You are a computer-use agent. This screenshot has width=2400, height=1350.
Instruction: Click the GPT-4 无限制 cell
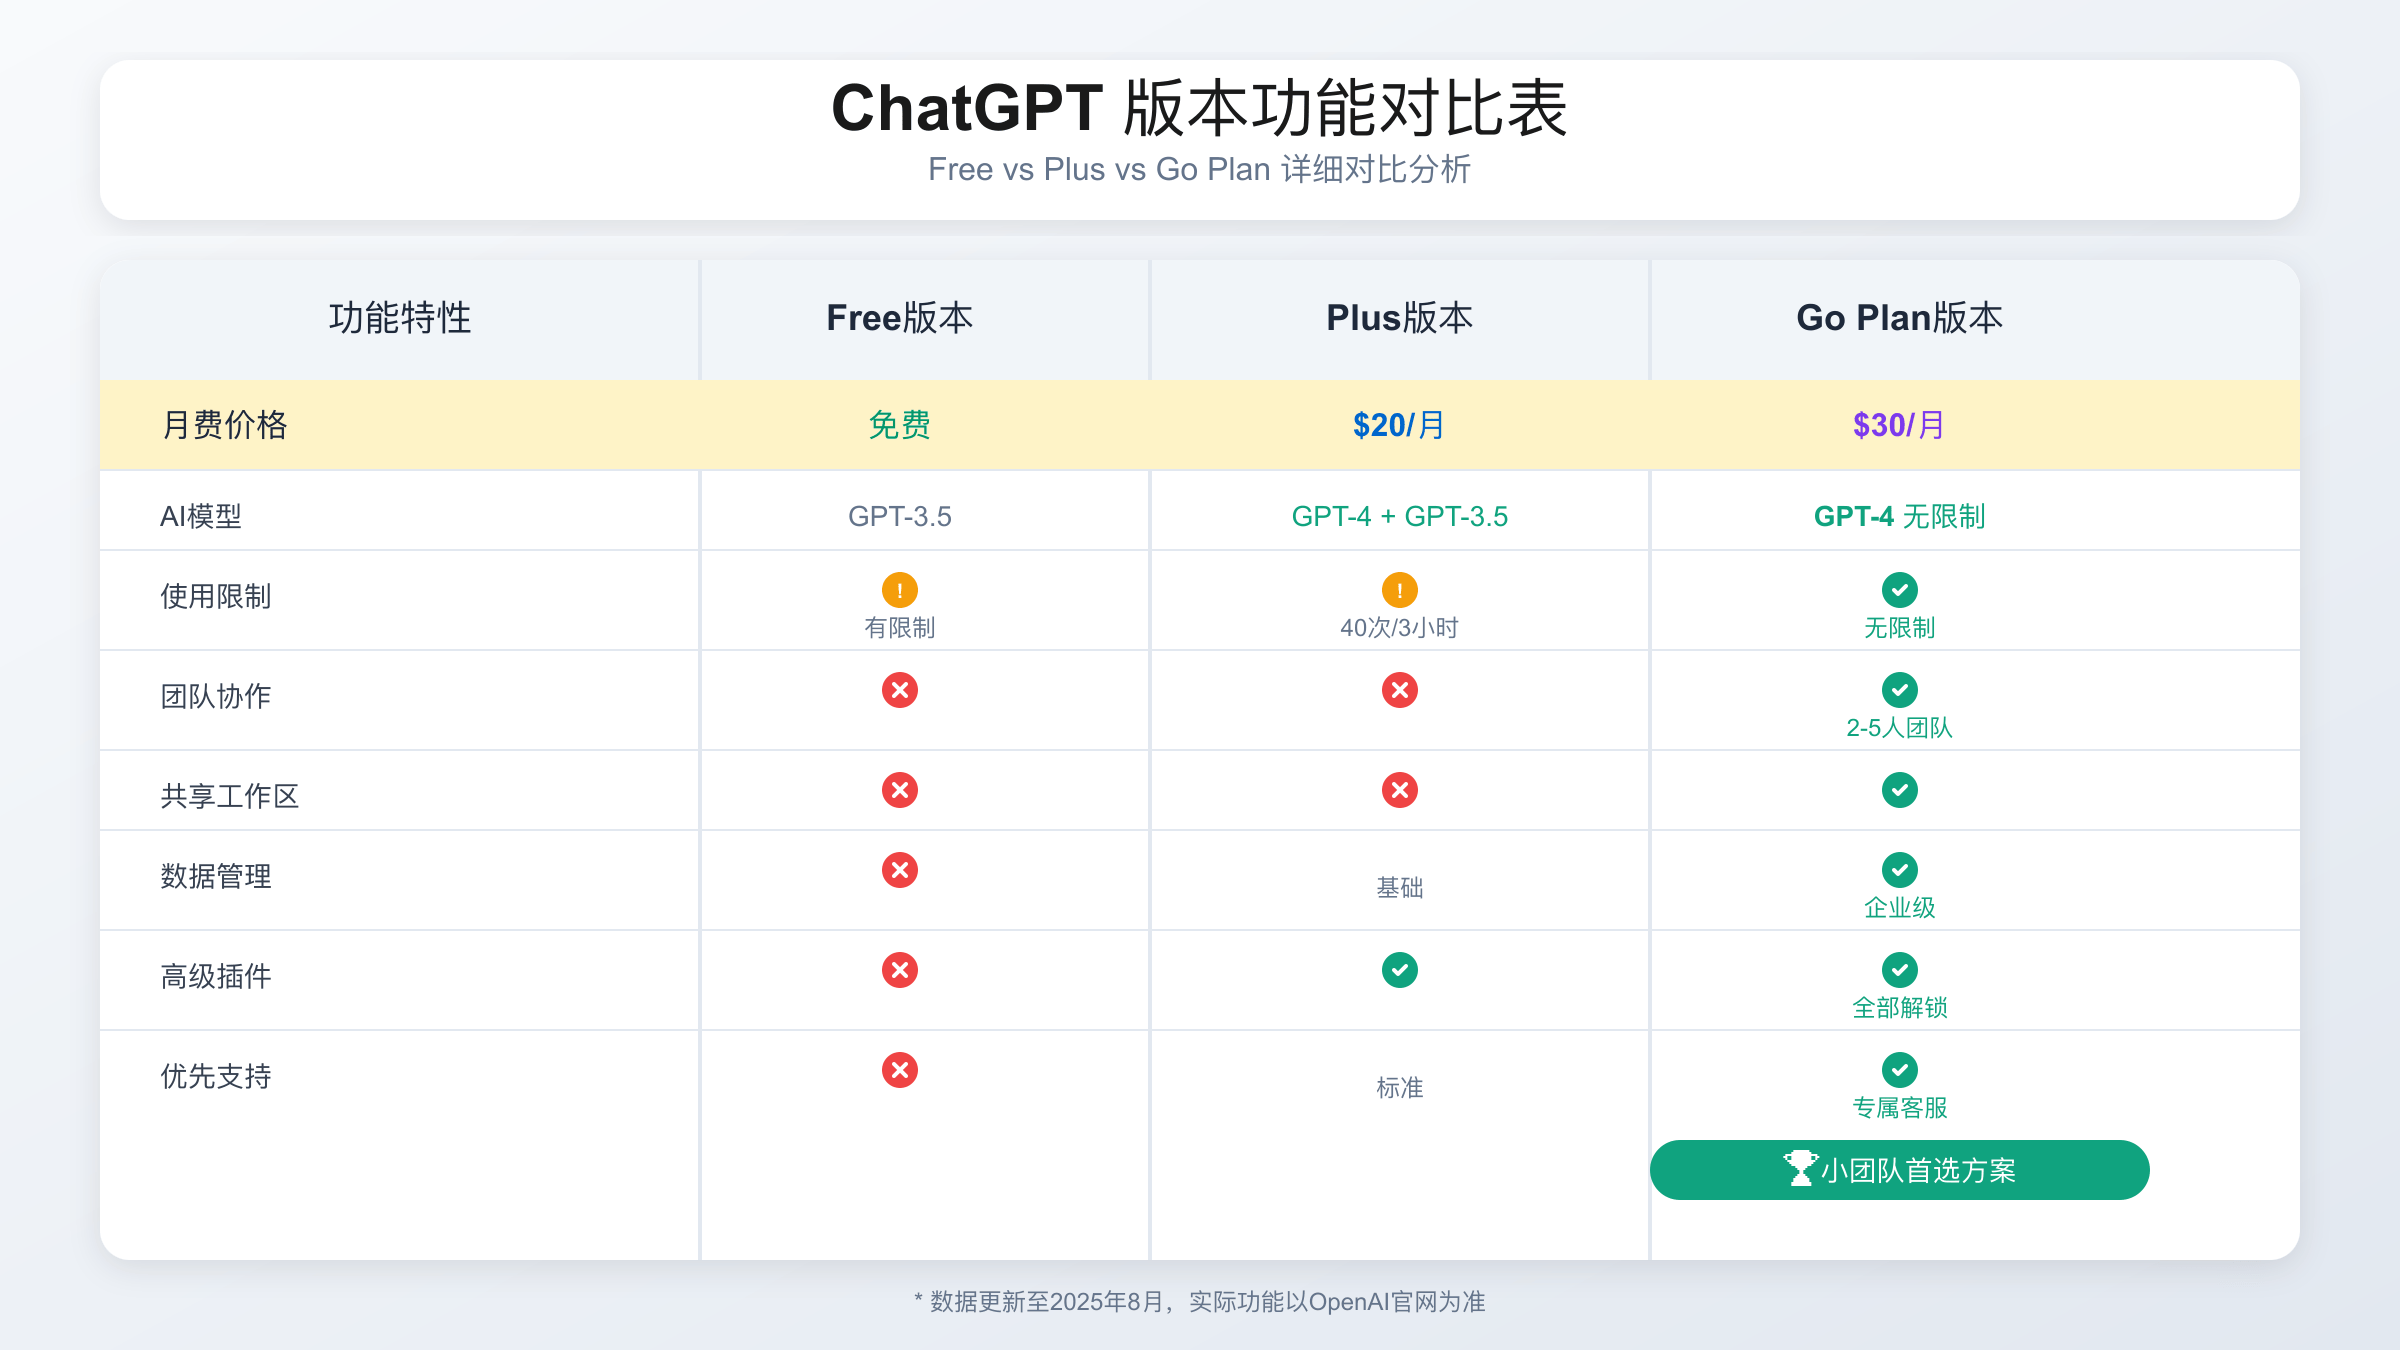[x=1900, y=516]
